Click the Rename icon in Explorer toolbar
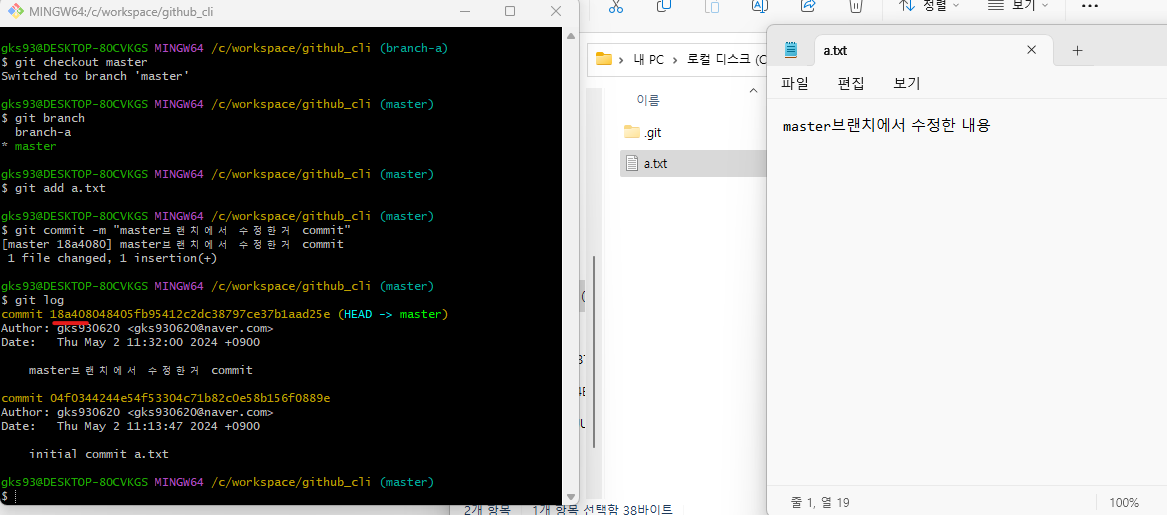Viewport: 1167px width, 515px height. coord(760,6)
